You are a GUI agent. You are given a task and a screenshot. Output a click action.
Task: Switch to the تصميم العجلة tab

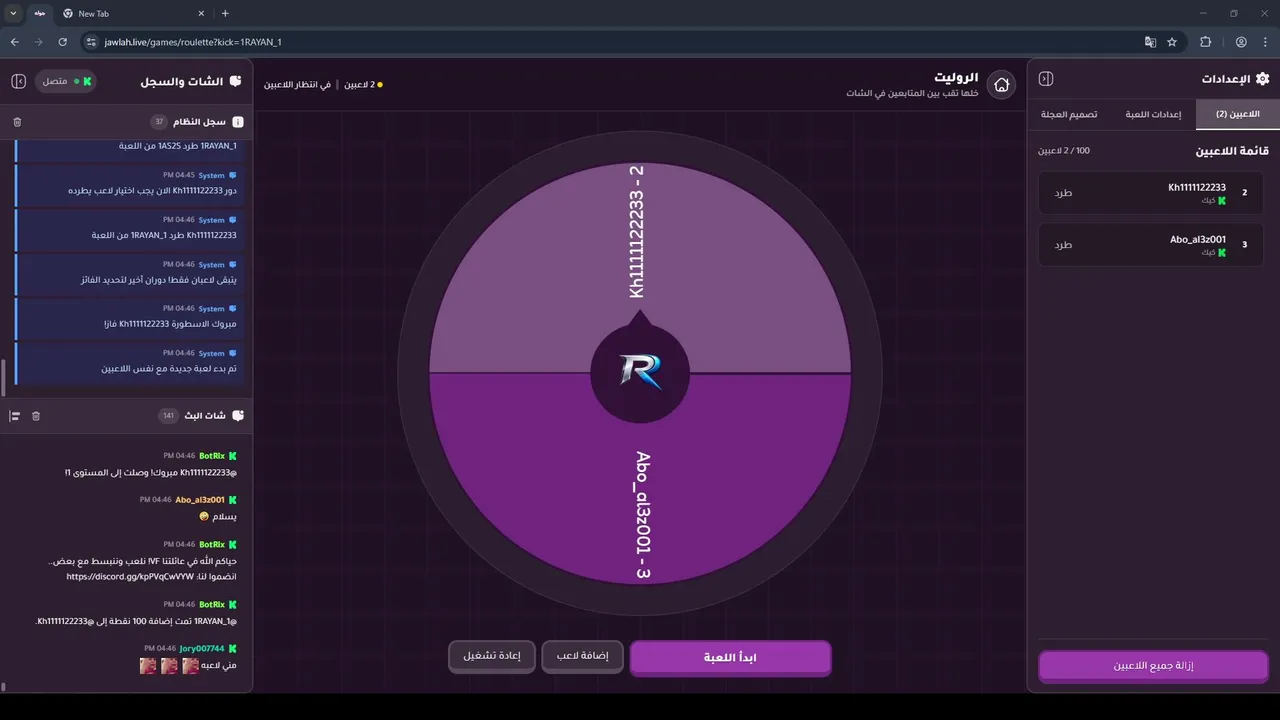[1069, 114]
